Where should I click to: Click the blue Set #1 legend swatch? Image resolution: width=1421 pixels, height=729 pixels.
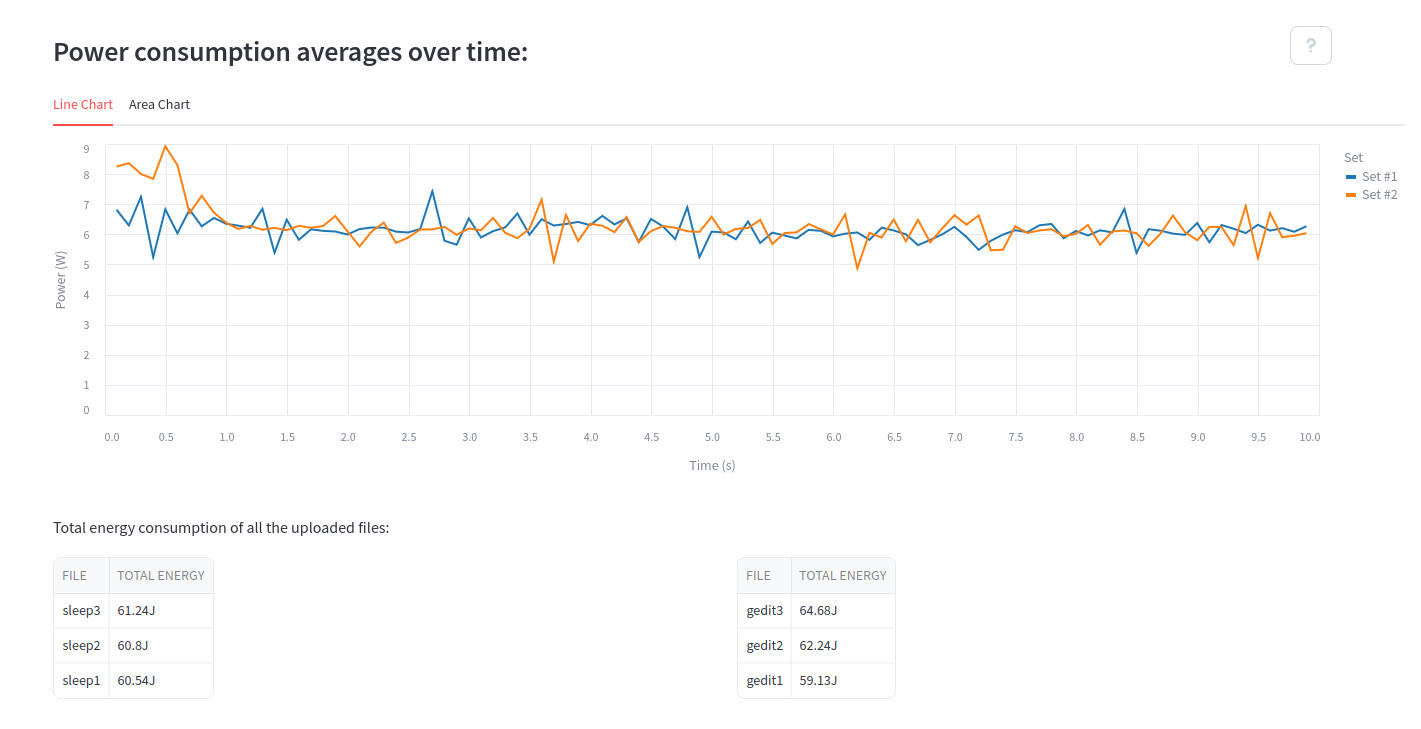tap(1351, 177)
